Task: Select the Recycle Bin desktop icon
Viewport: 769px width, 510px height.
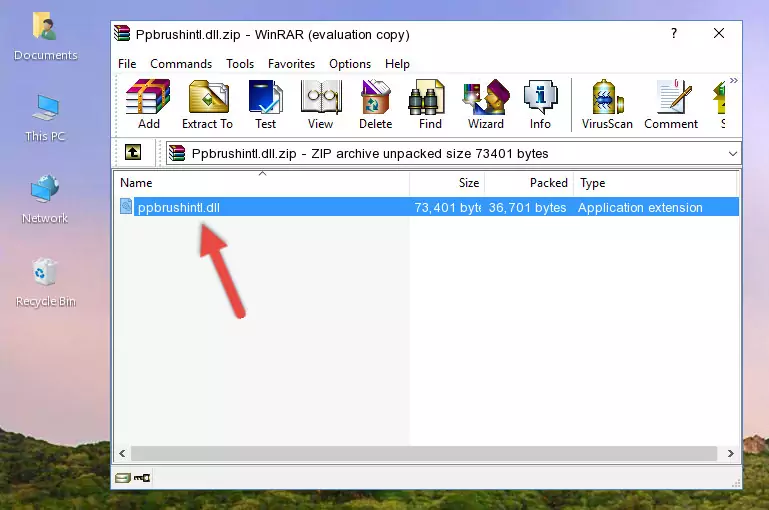Action: 45,283
